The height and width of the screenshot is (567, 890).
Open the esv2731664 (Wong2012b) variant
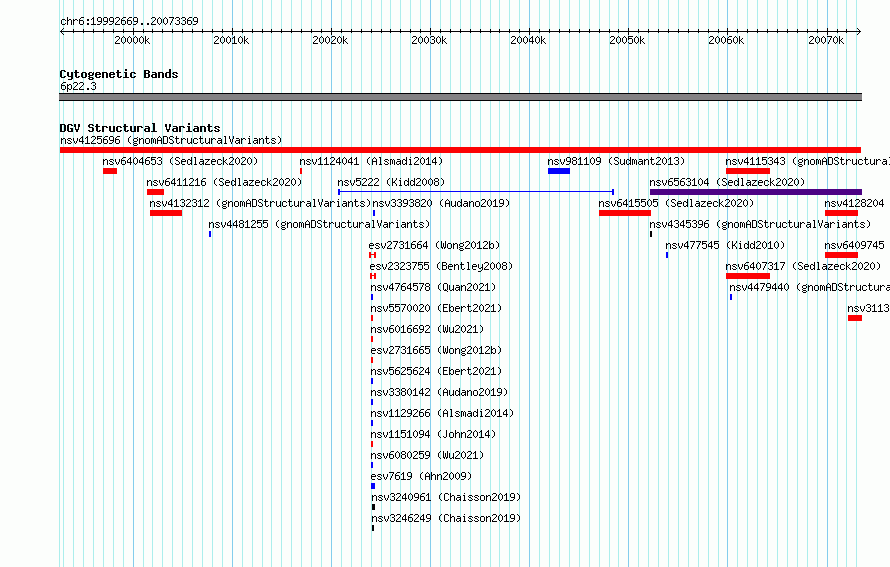tap(434, 245)
